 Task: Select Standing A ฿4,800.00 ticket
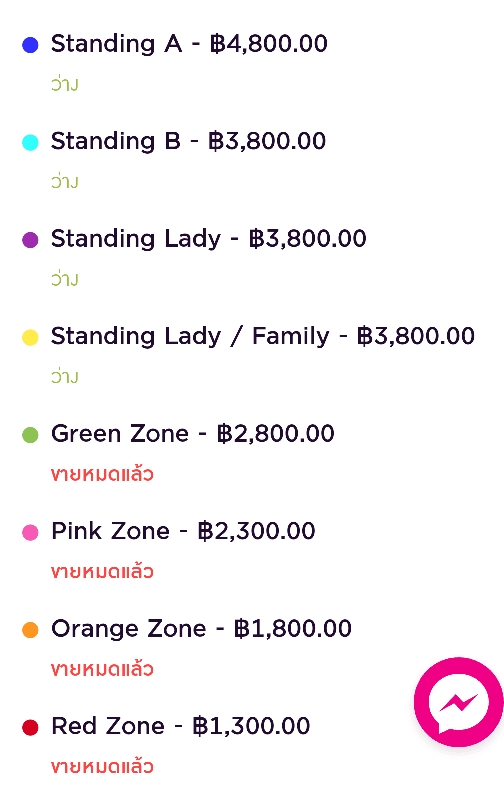point(189,44)
